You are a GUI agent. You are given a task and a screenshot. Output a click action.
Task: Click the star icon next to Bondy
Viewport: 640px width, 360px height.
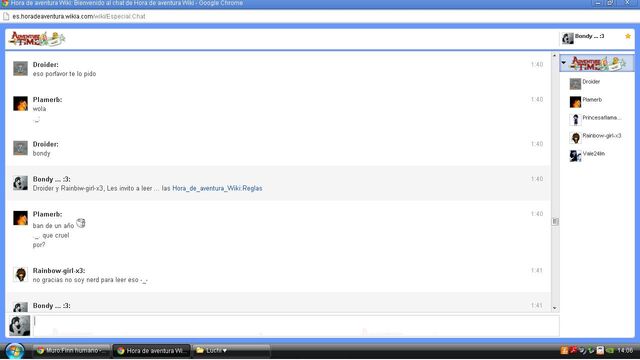[x=628, y=36]
